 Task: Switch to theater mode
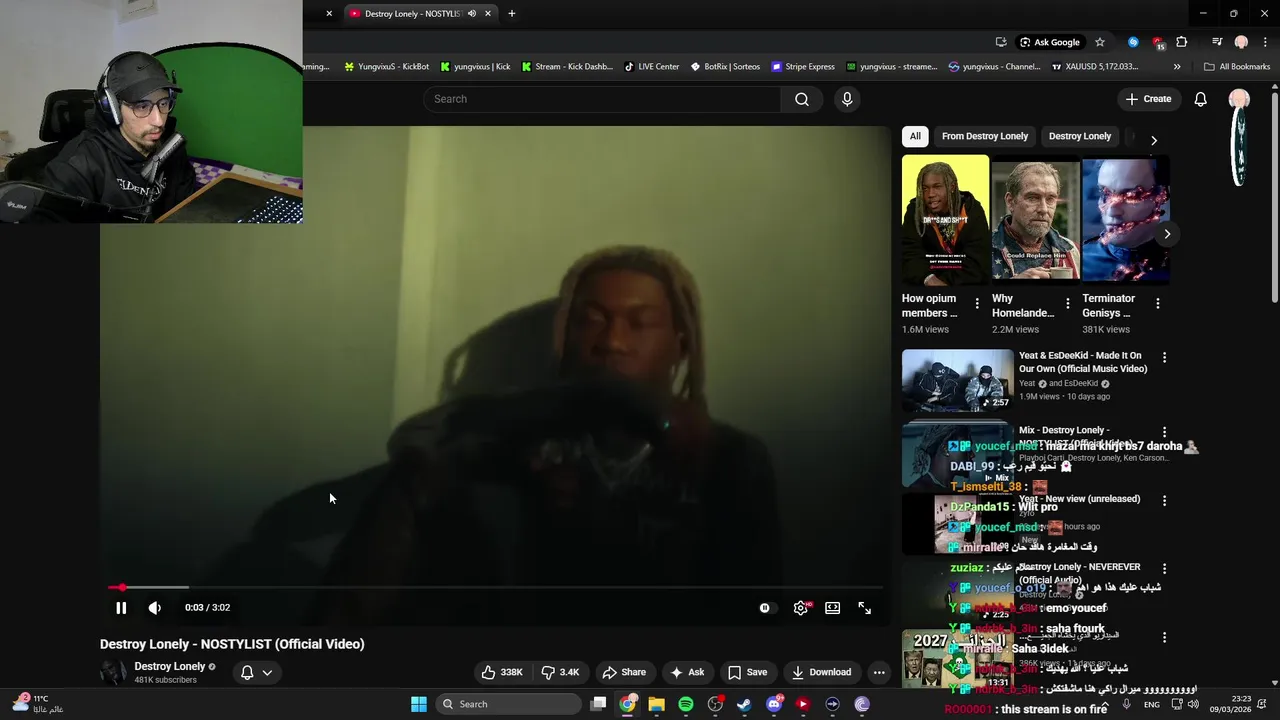click(832, 608)
